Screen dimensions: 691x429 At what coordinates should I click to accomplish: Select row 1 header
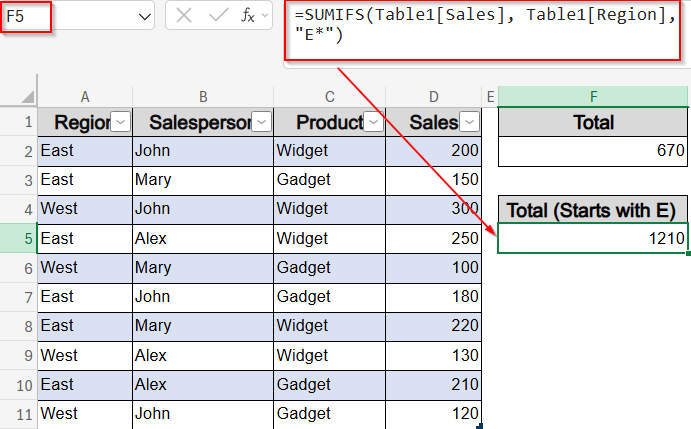coord(19,122)
